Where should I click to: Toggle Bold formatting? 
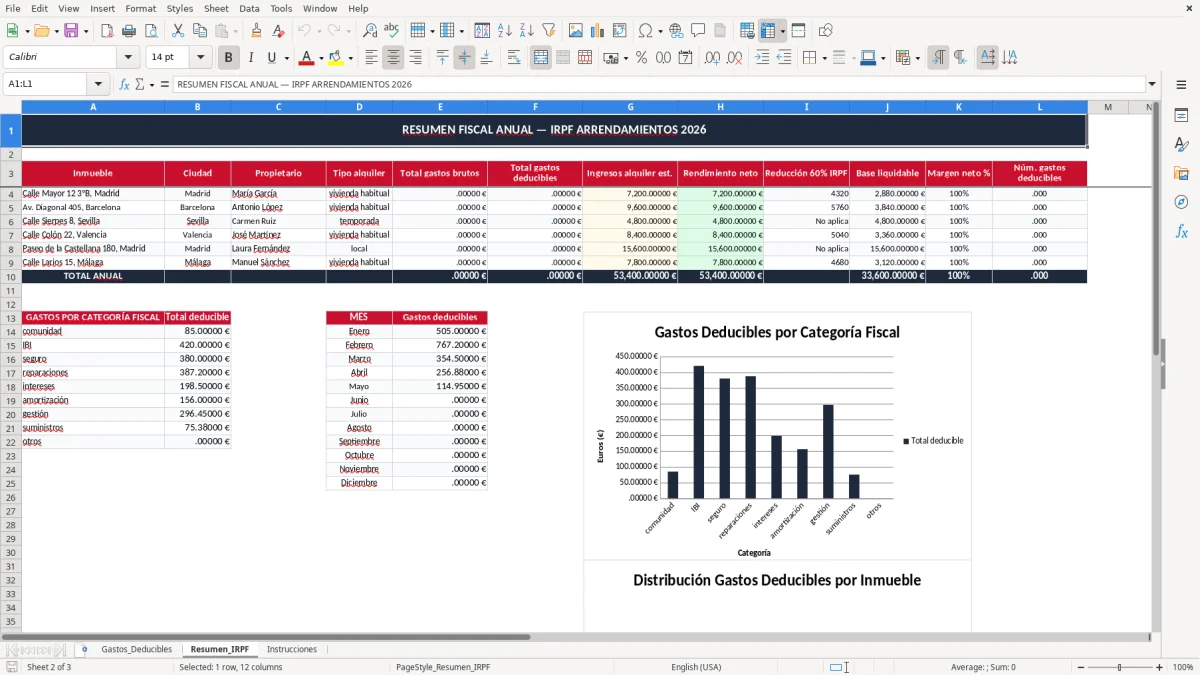coord(229,58)
